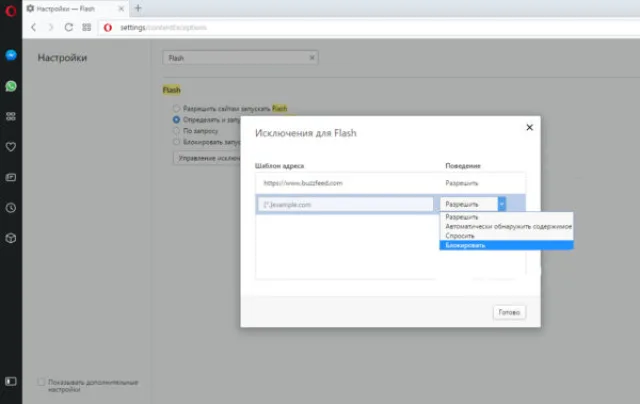Close the Flash exceptions dialog
Screen dimensions: 640x404
pos(529,127)
